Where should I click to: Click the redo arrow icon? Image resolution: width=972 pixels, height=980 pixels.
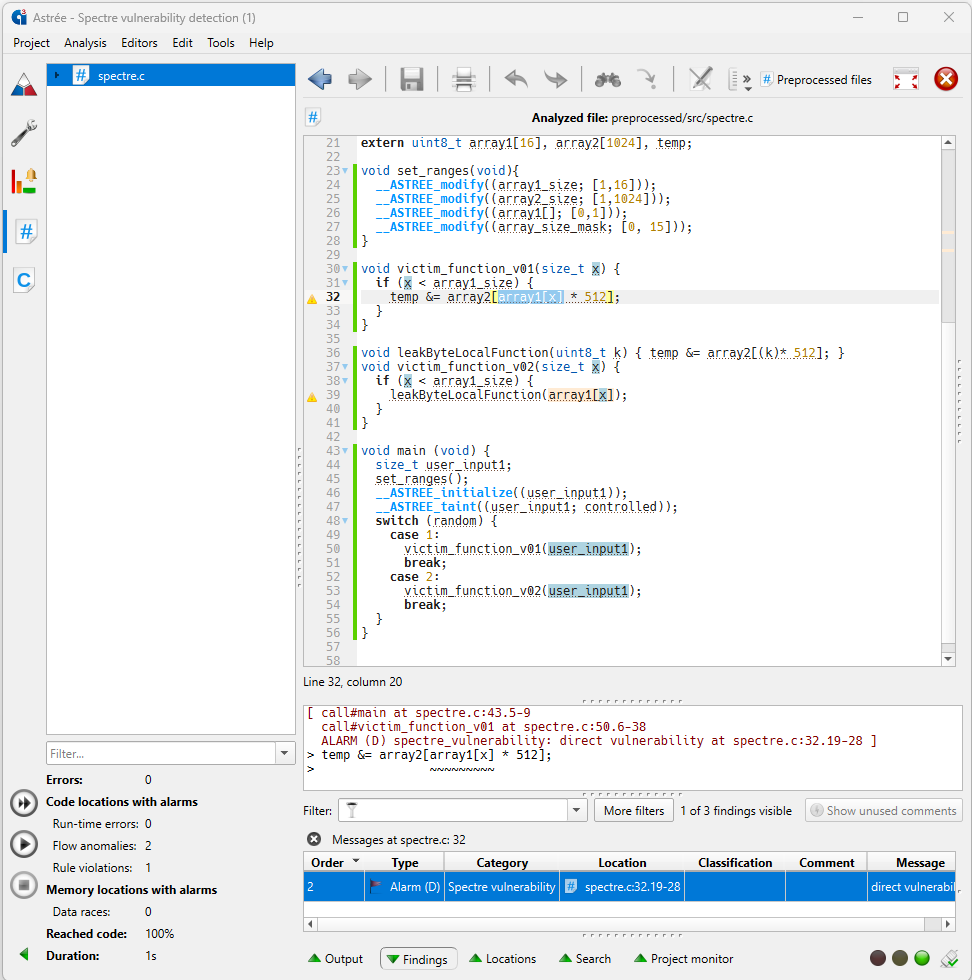pyautogui.click(x=555, y=79)
